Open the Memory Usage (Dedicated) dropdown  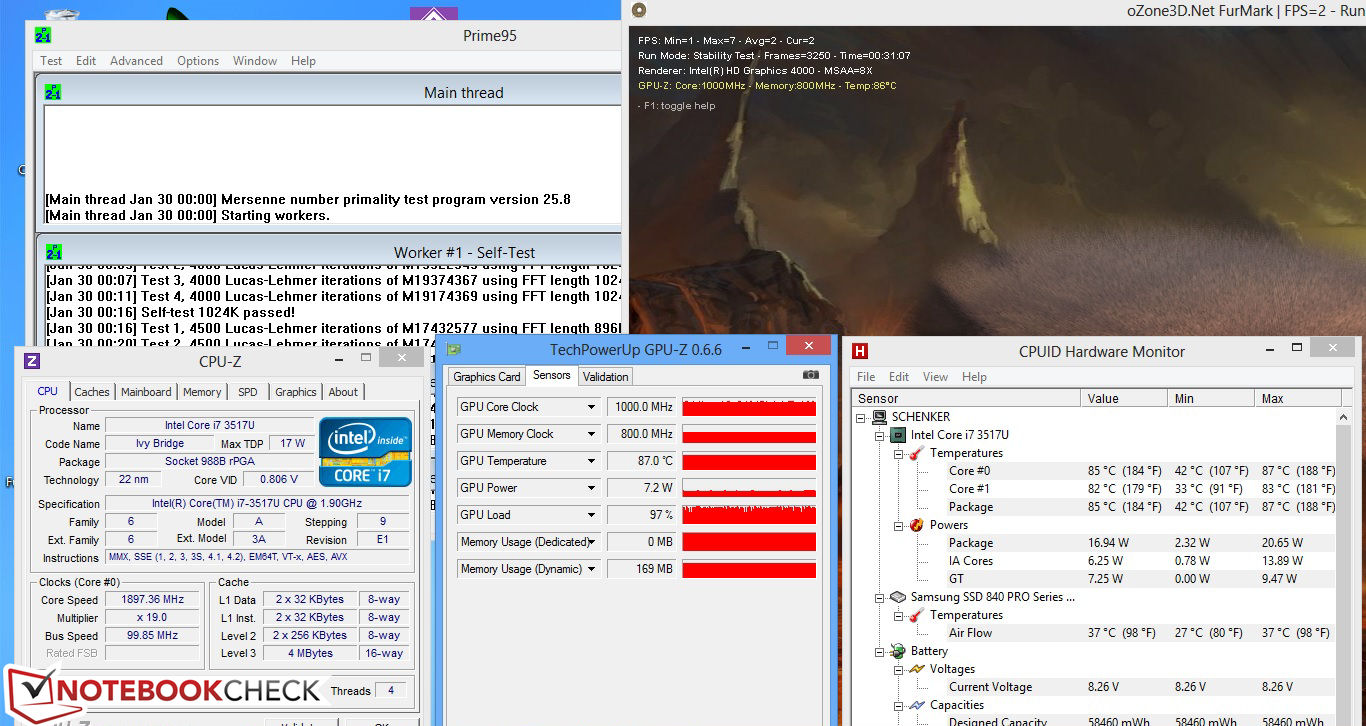pyautogui.click(x=592, y=542)
